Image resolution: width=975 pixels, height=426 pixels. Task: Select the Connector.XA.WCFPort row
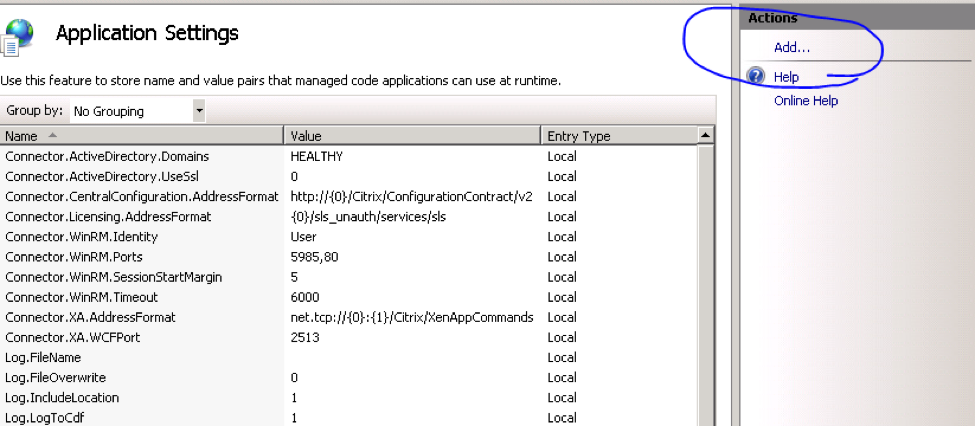[73, 337]
